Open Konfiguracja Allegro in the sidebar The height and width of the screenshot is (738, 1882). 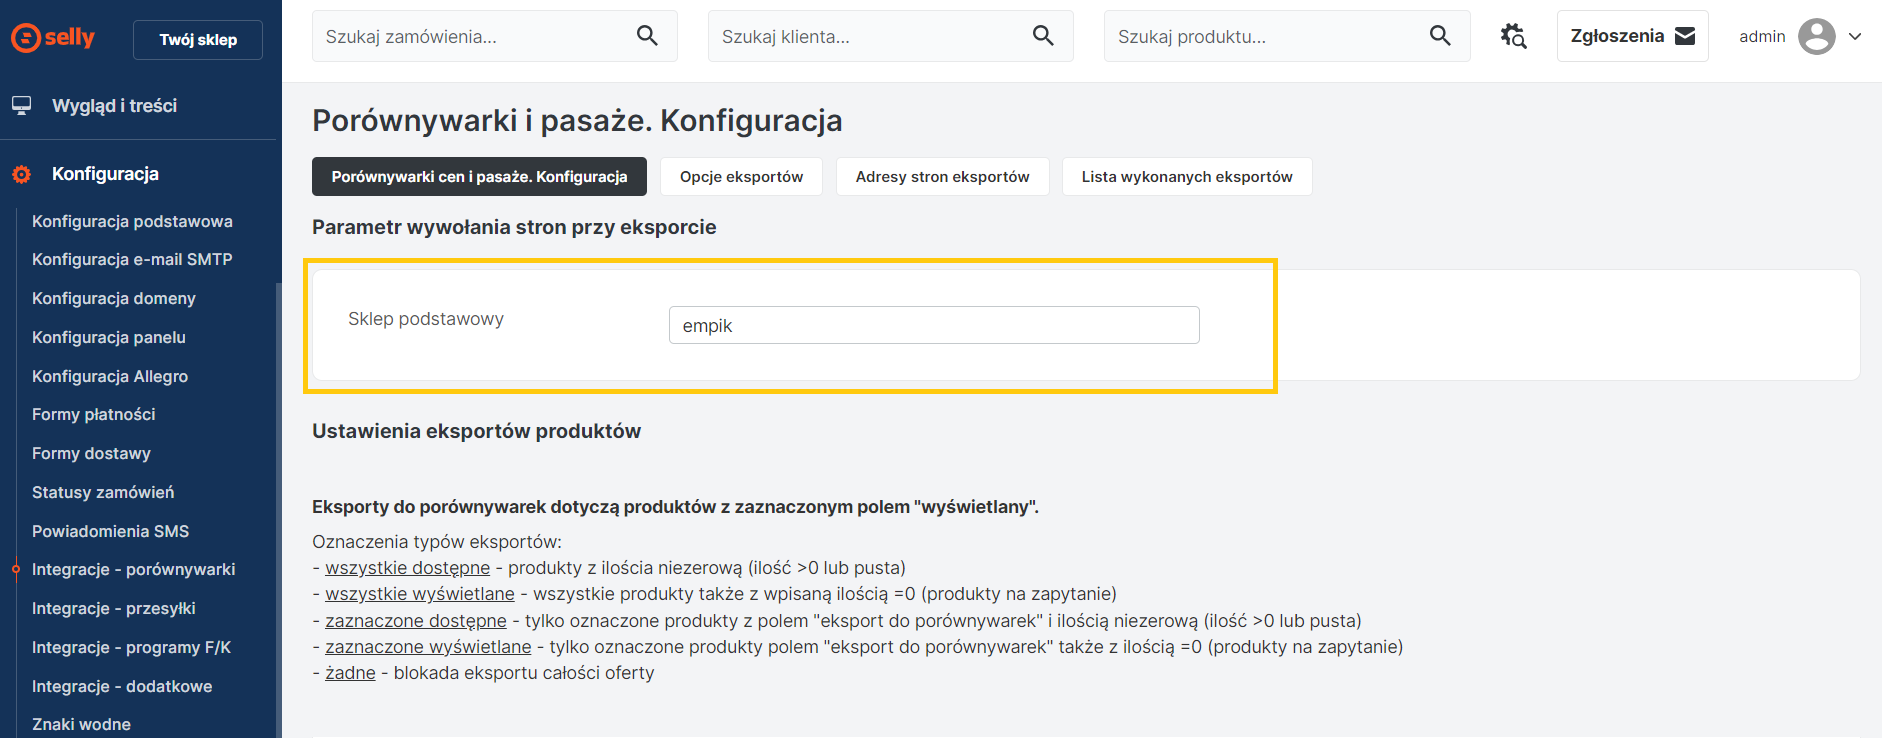(110, 376)
